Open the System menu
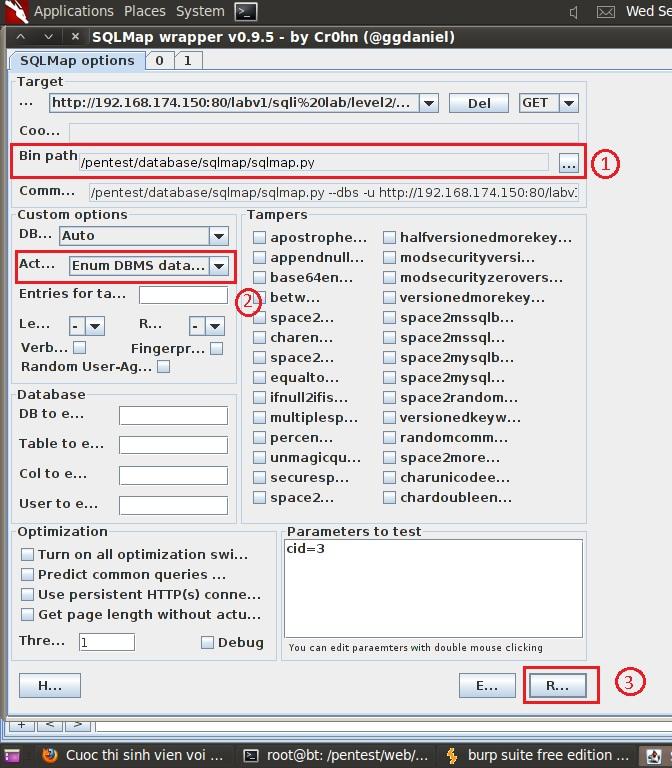This screenshot has width=672, height=768. pyautogui.click(x=200, y=11)
